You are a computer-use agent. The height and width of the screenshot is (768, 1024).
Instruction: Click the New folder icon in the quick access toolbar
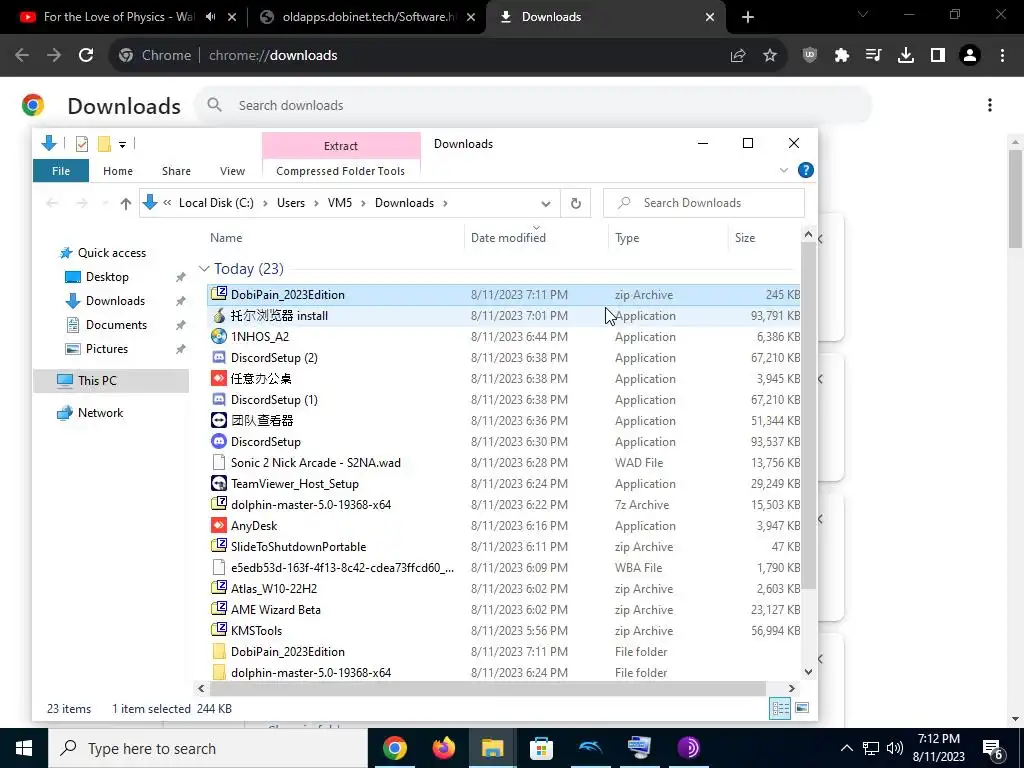[104, 144]
